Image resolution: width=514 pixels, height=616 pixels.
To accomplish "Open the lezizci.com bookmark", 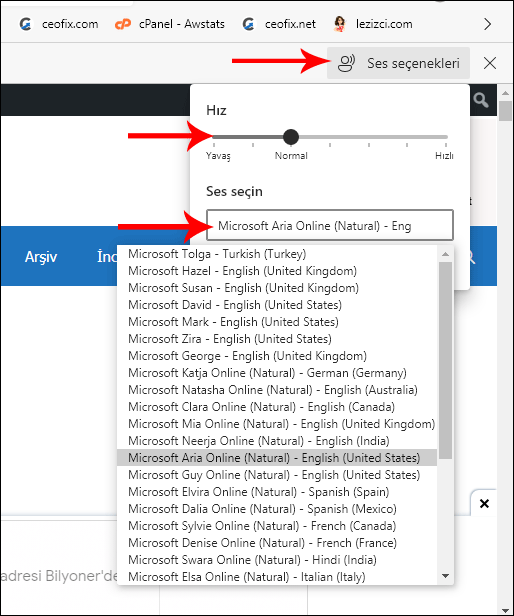I will (x=373, y=24).
